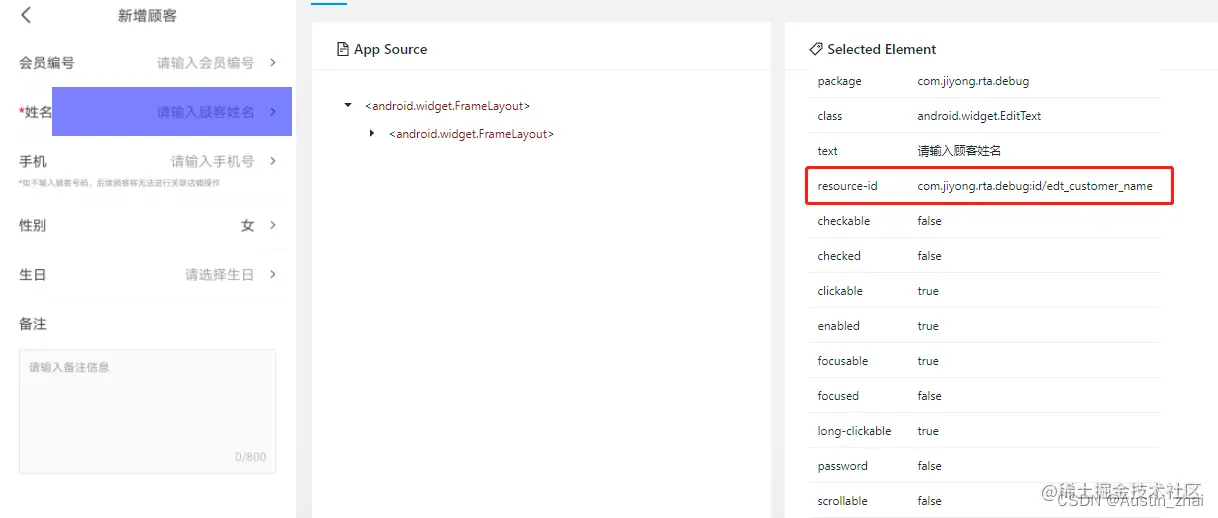
Task: Click the chevron on the 性别 row
Action: tap(273, 226)
